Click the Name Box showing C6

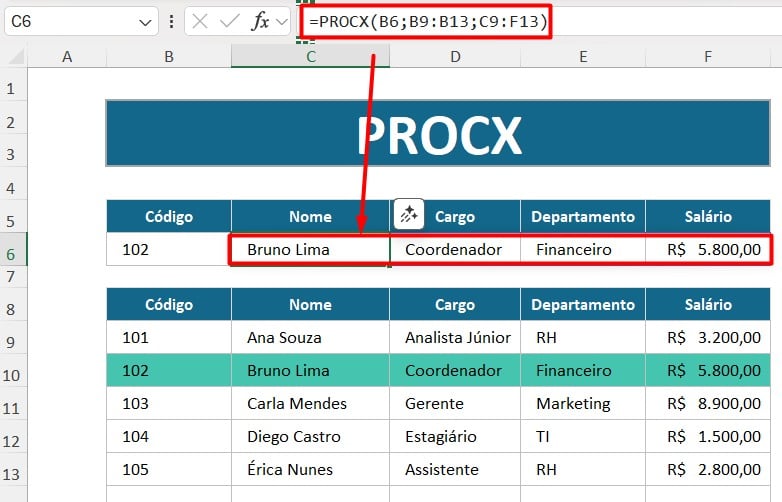point(81,21)
